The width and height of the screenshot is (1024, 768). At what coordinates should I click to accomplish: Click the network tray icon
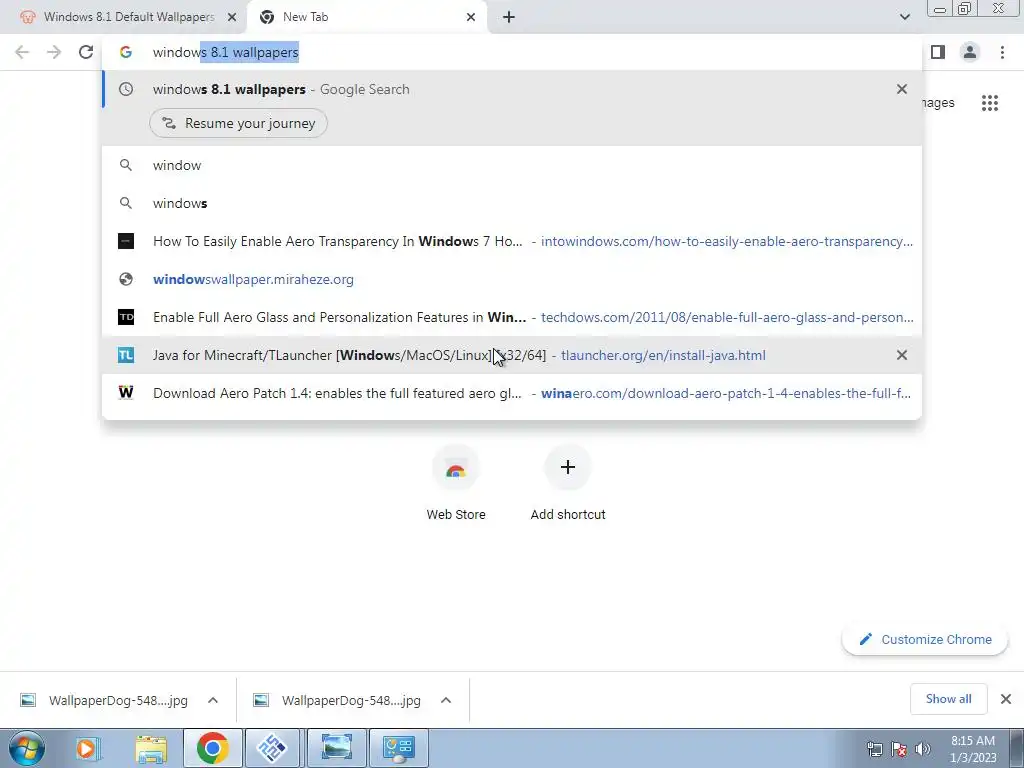coord(874,748)
